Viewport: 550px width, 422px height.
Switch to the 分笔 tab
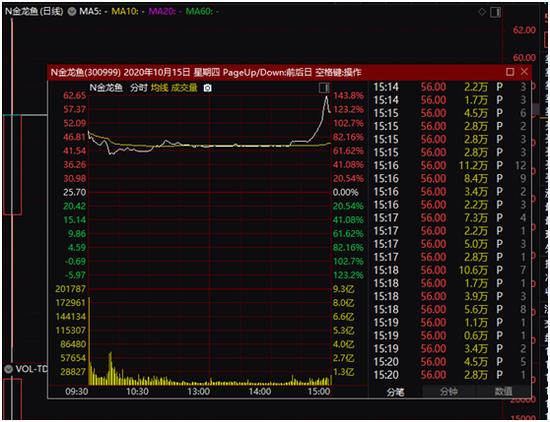click(396, 392)
